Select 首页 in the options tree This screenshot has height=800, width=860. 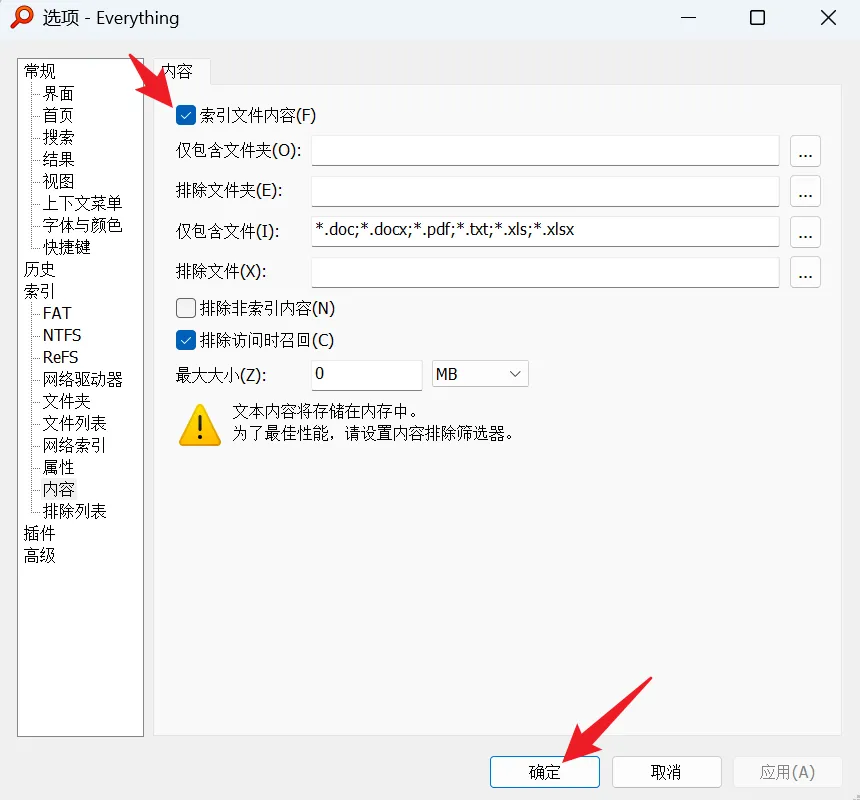click(x=58, y=115)
